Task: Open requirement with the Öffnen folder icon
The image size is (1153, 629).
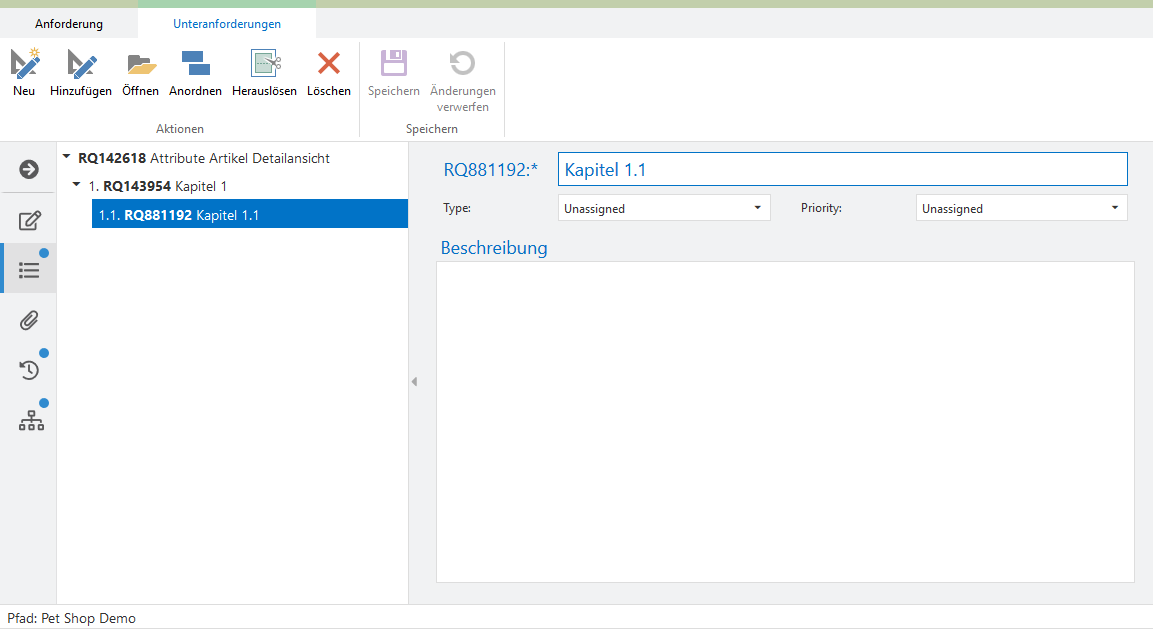Action: [x=140, y=65]
